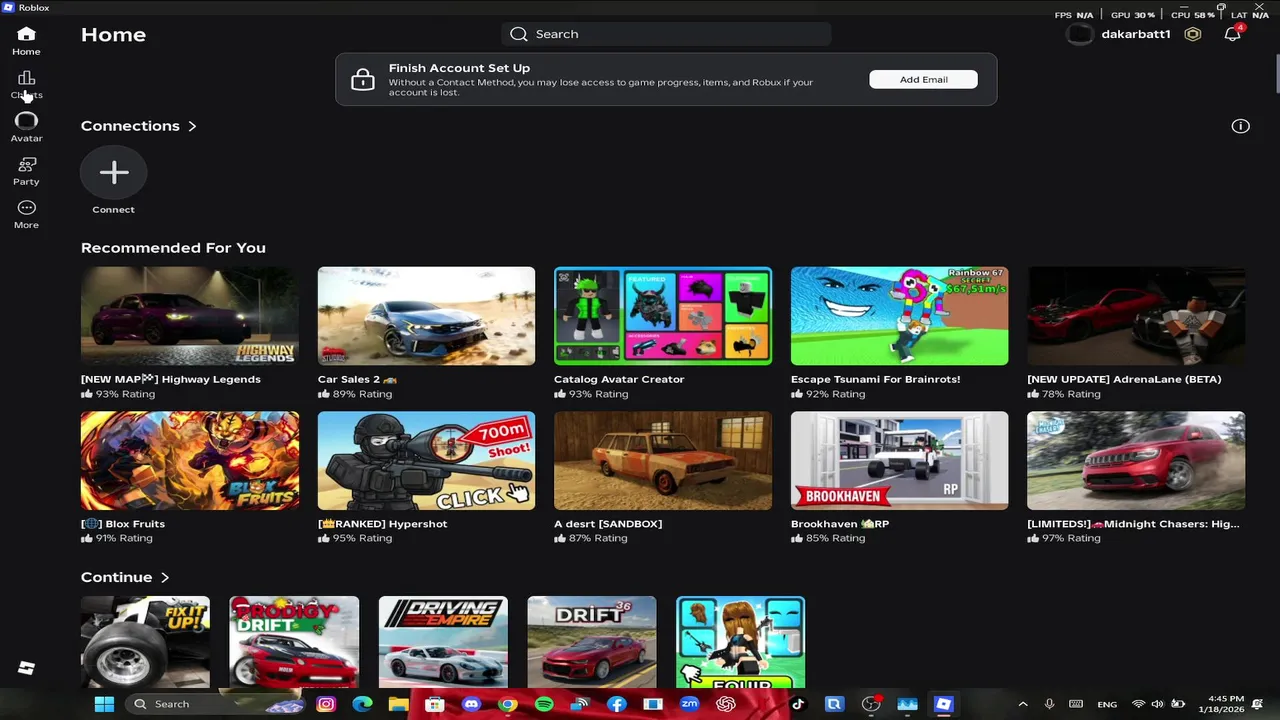Click the dakarbatt1 profile avatar
The image size is (1280, 720).
coord(1079,34)
